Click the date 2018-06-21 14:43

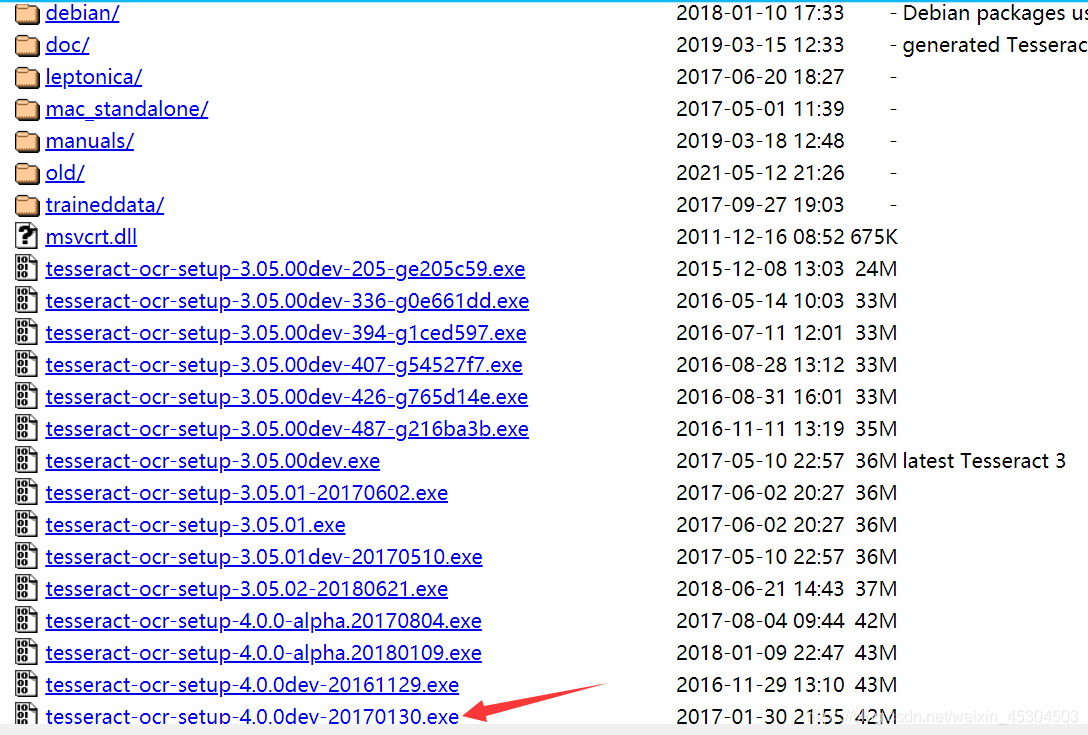760,589
